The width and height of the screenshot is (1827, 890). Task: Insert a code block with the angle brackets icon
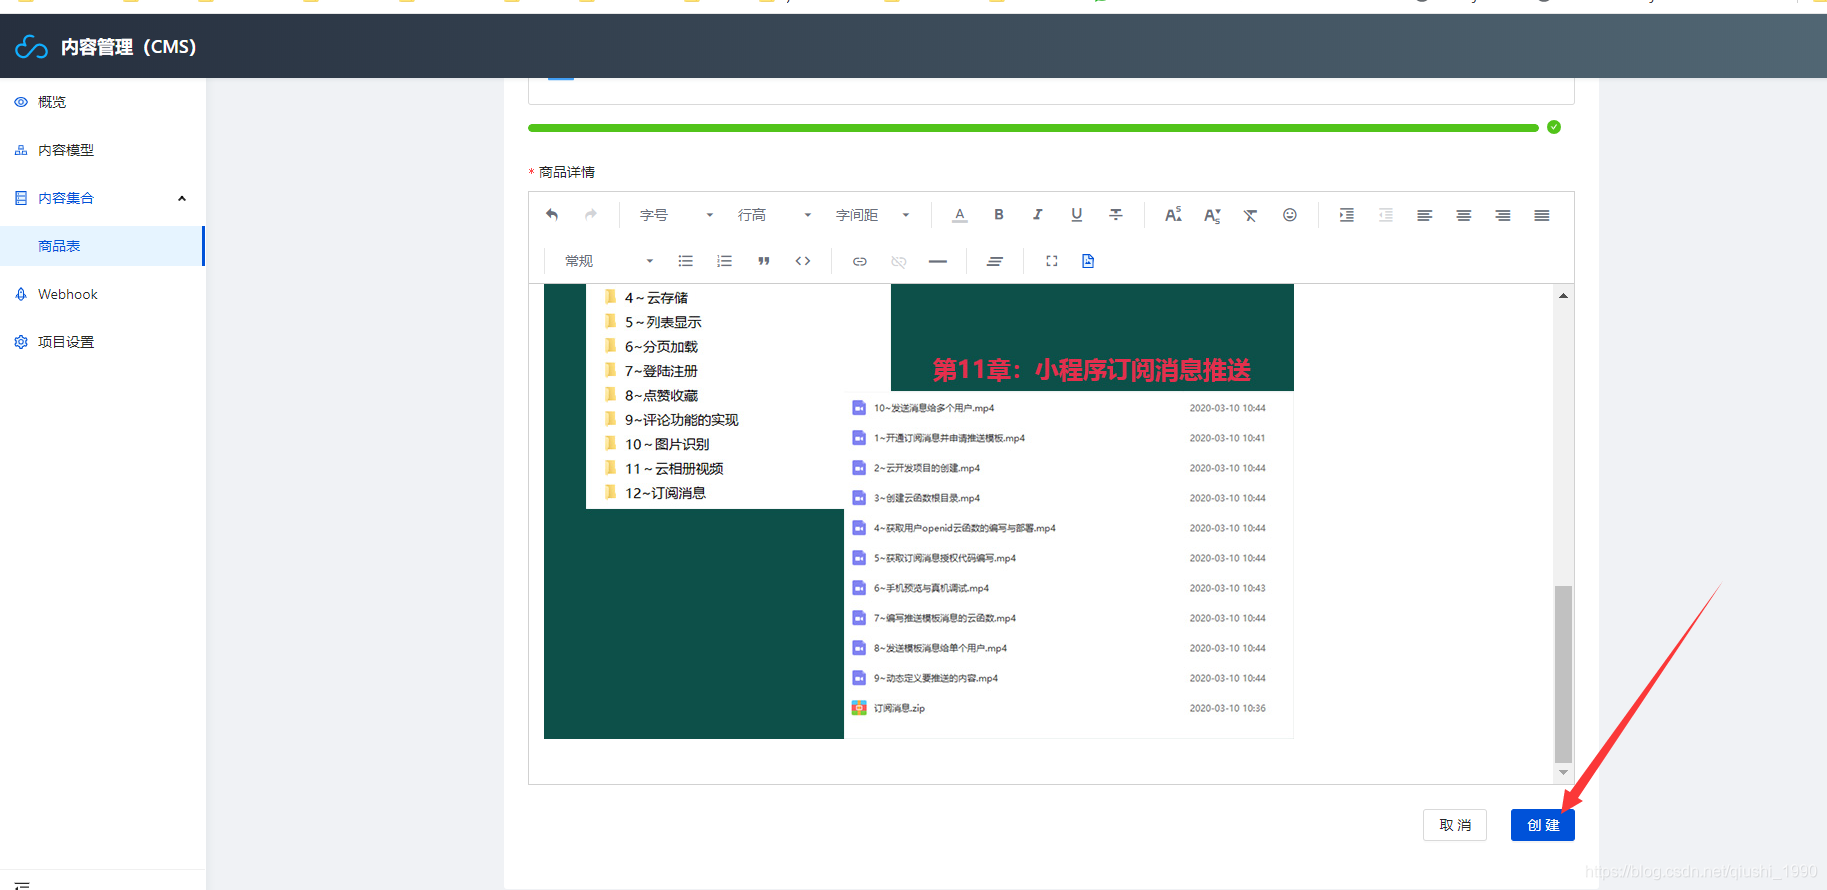pos(803,261)
